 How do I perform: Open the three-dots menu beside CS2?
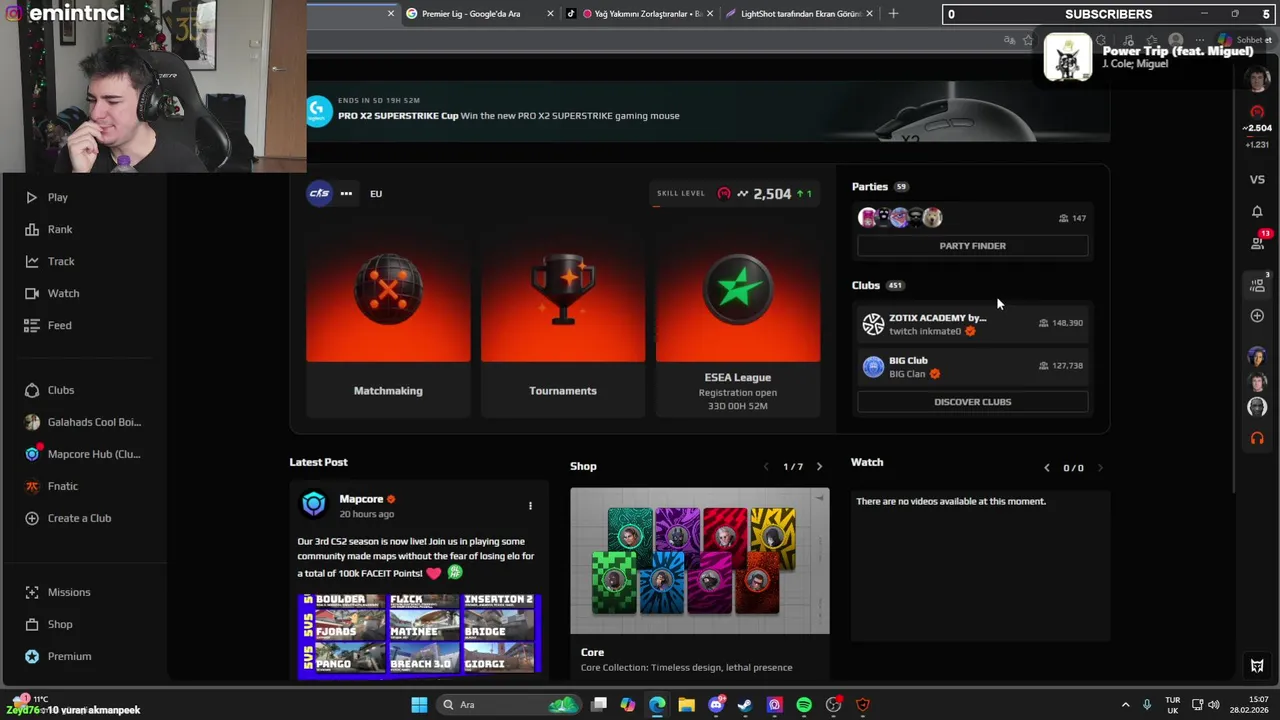[346, 193]
